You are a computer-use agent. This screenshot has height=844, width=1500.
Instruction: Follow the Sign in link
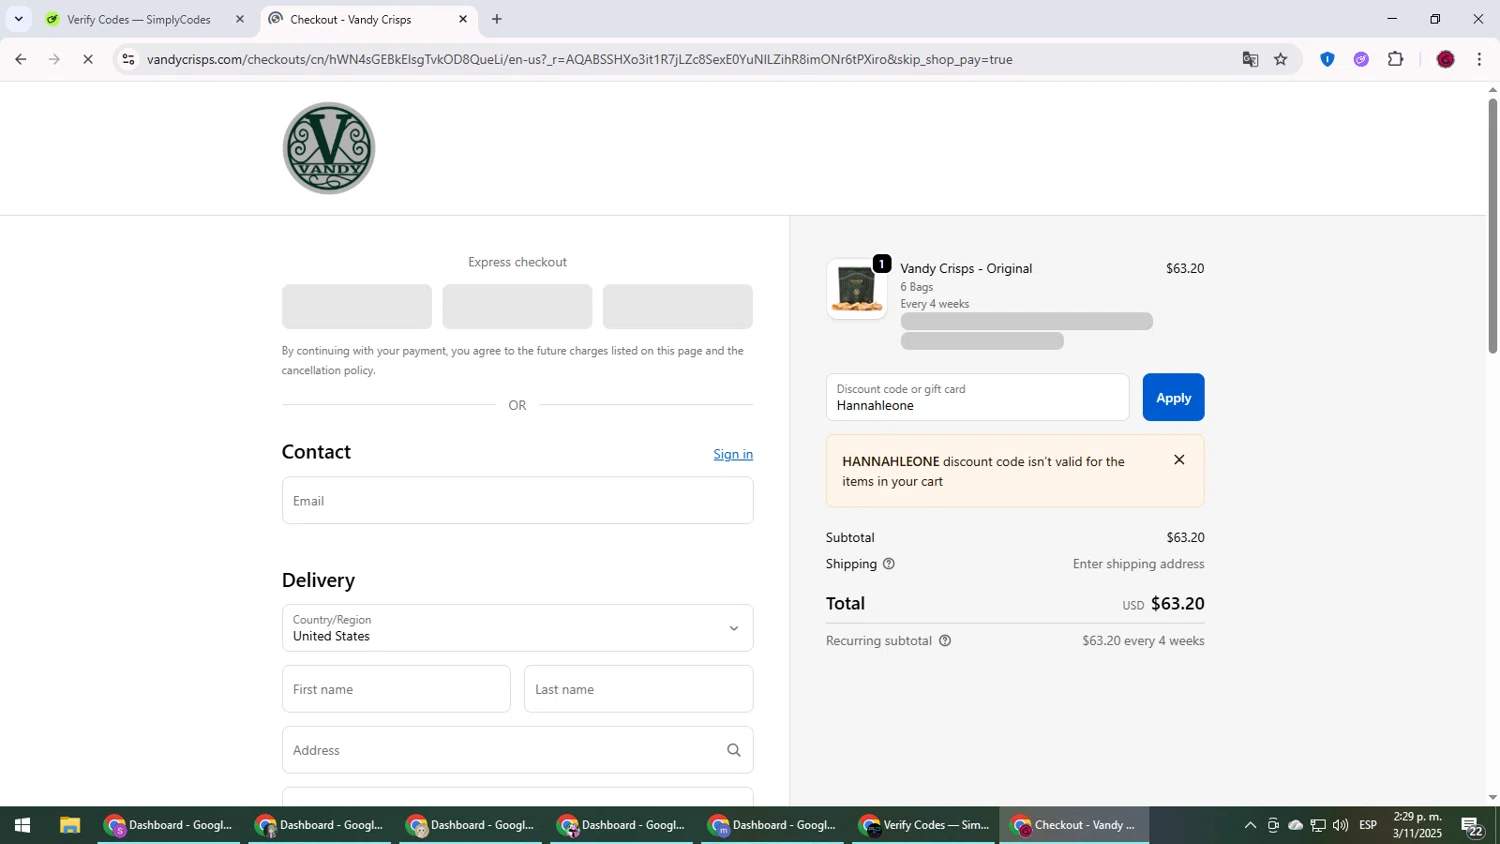733,454
